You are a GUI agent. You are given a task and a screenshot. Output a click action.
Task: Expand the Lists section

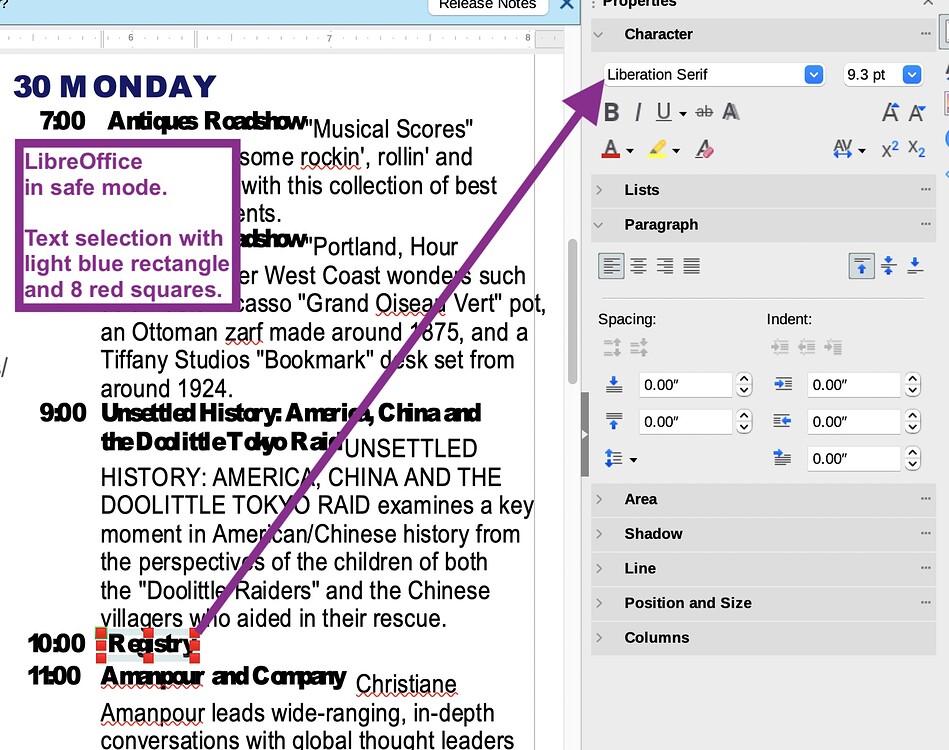click(x=599, y=189)
